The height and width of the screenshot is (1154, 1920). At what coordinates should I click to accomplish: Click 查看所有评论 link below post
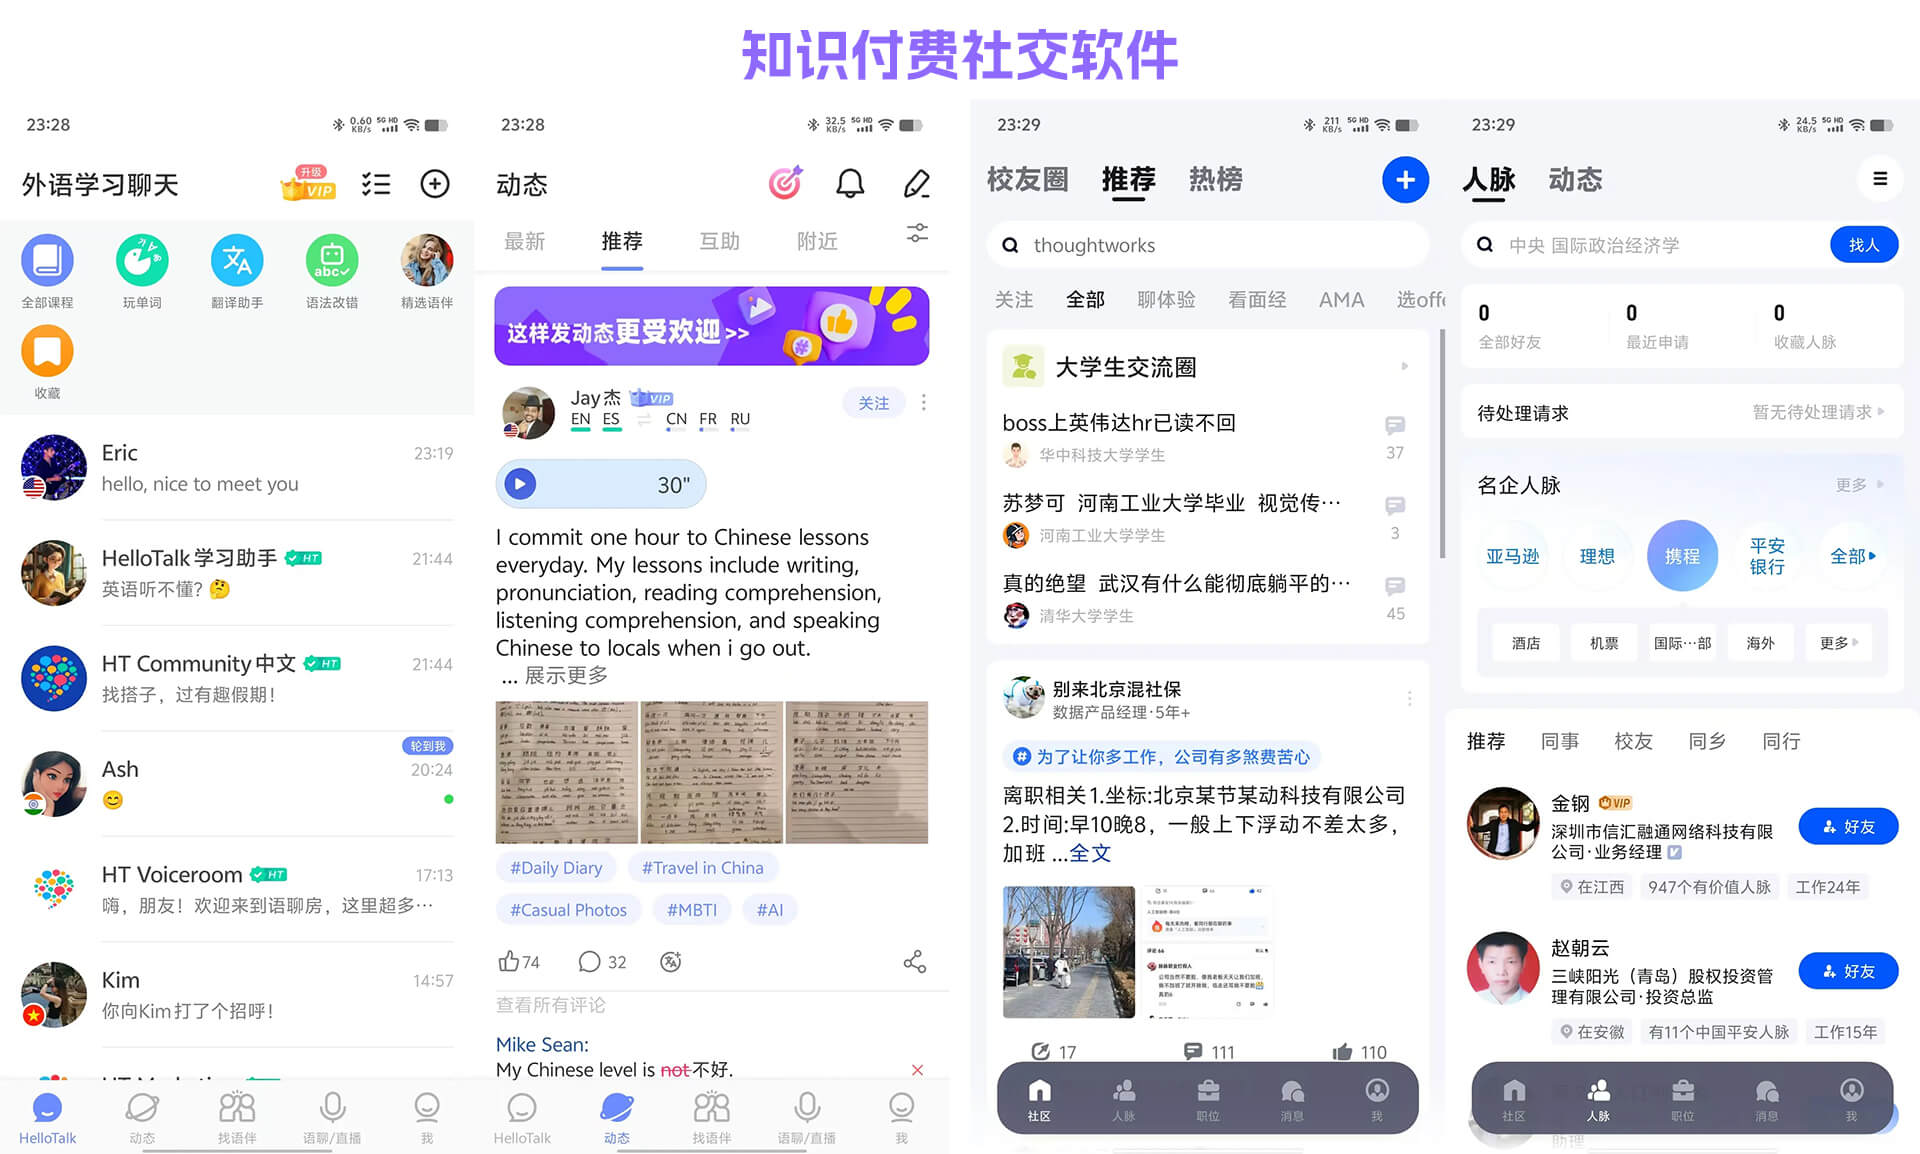(553, 1007)
